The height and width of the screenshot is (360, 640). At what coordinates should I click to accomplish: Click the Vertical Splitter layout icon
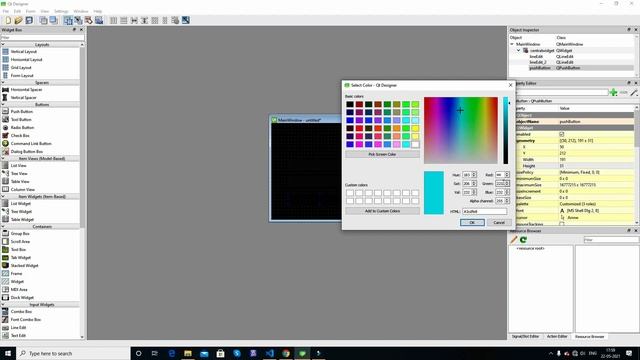coord(144,20)
